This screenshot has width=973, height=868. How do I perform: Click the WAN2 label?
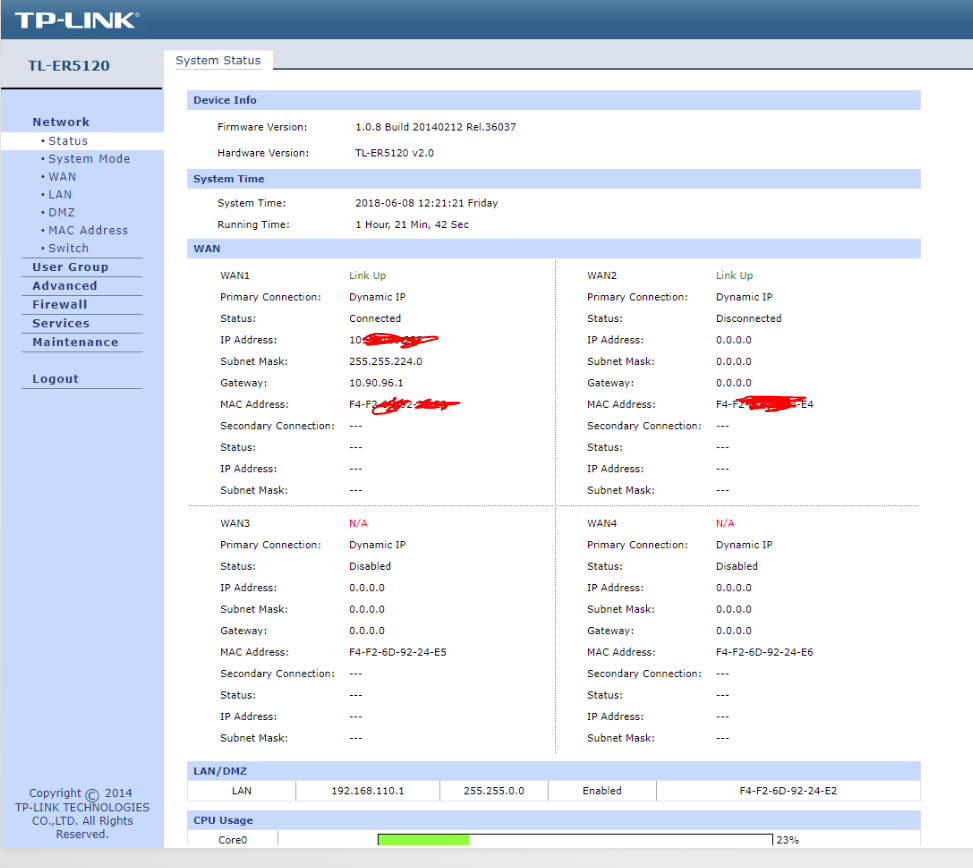[602, 275]
